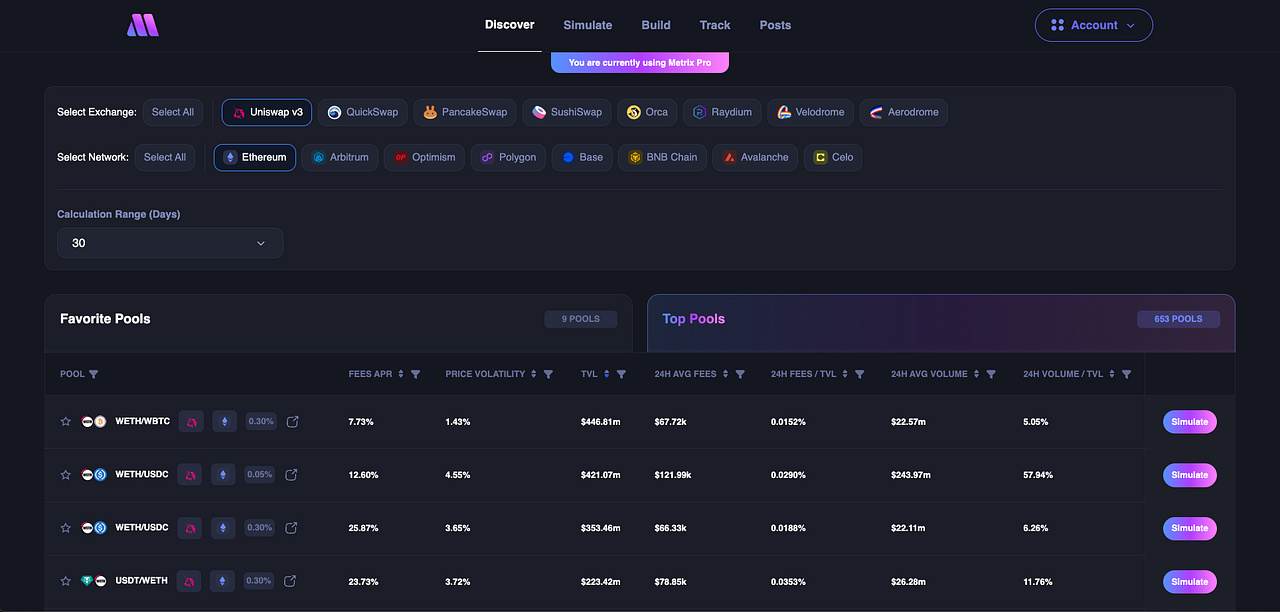Click Select All for exchanges
This screenshot has width=1280, height=612.
click(173, 112)
